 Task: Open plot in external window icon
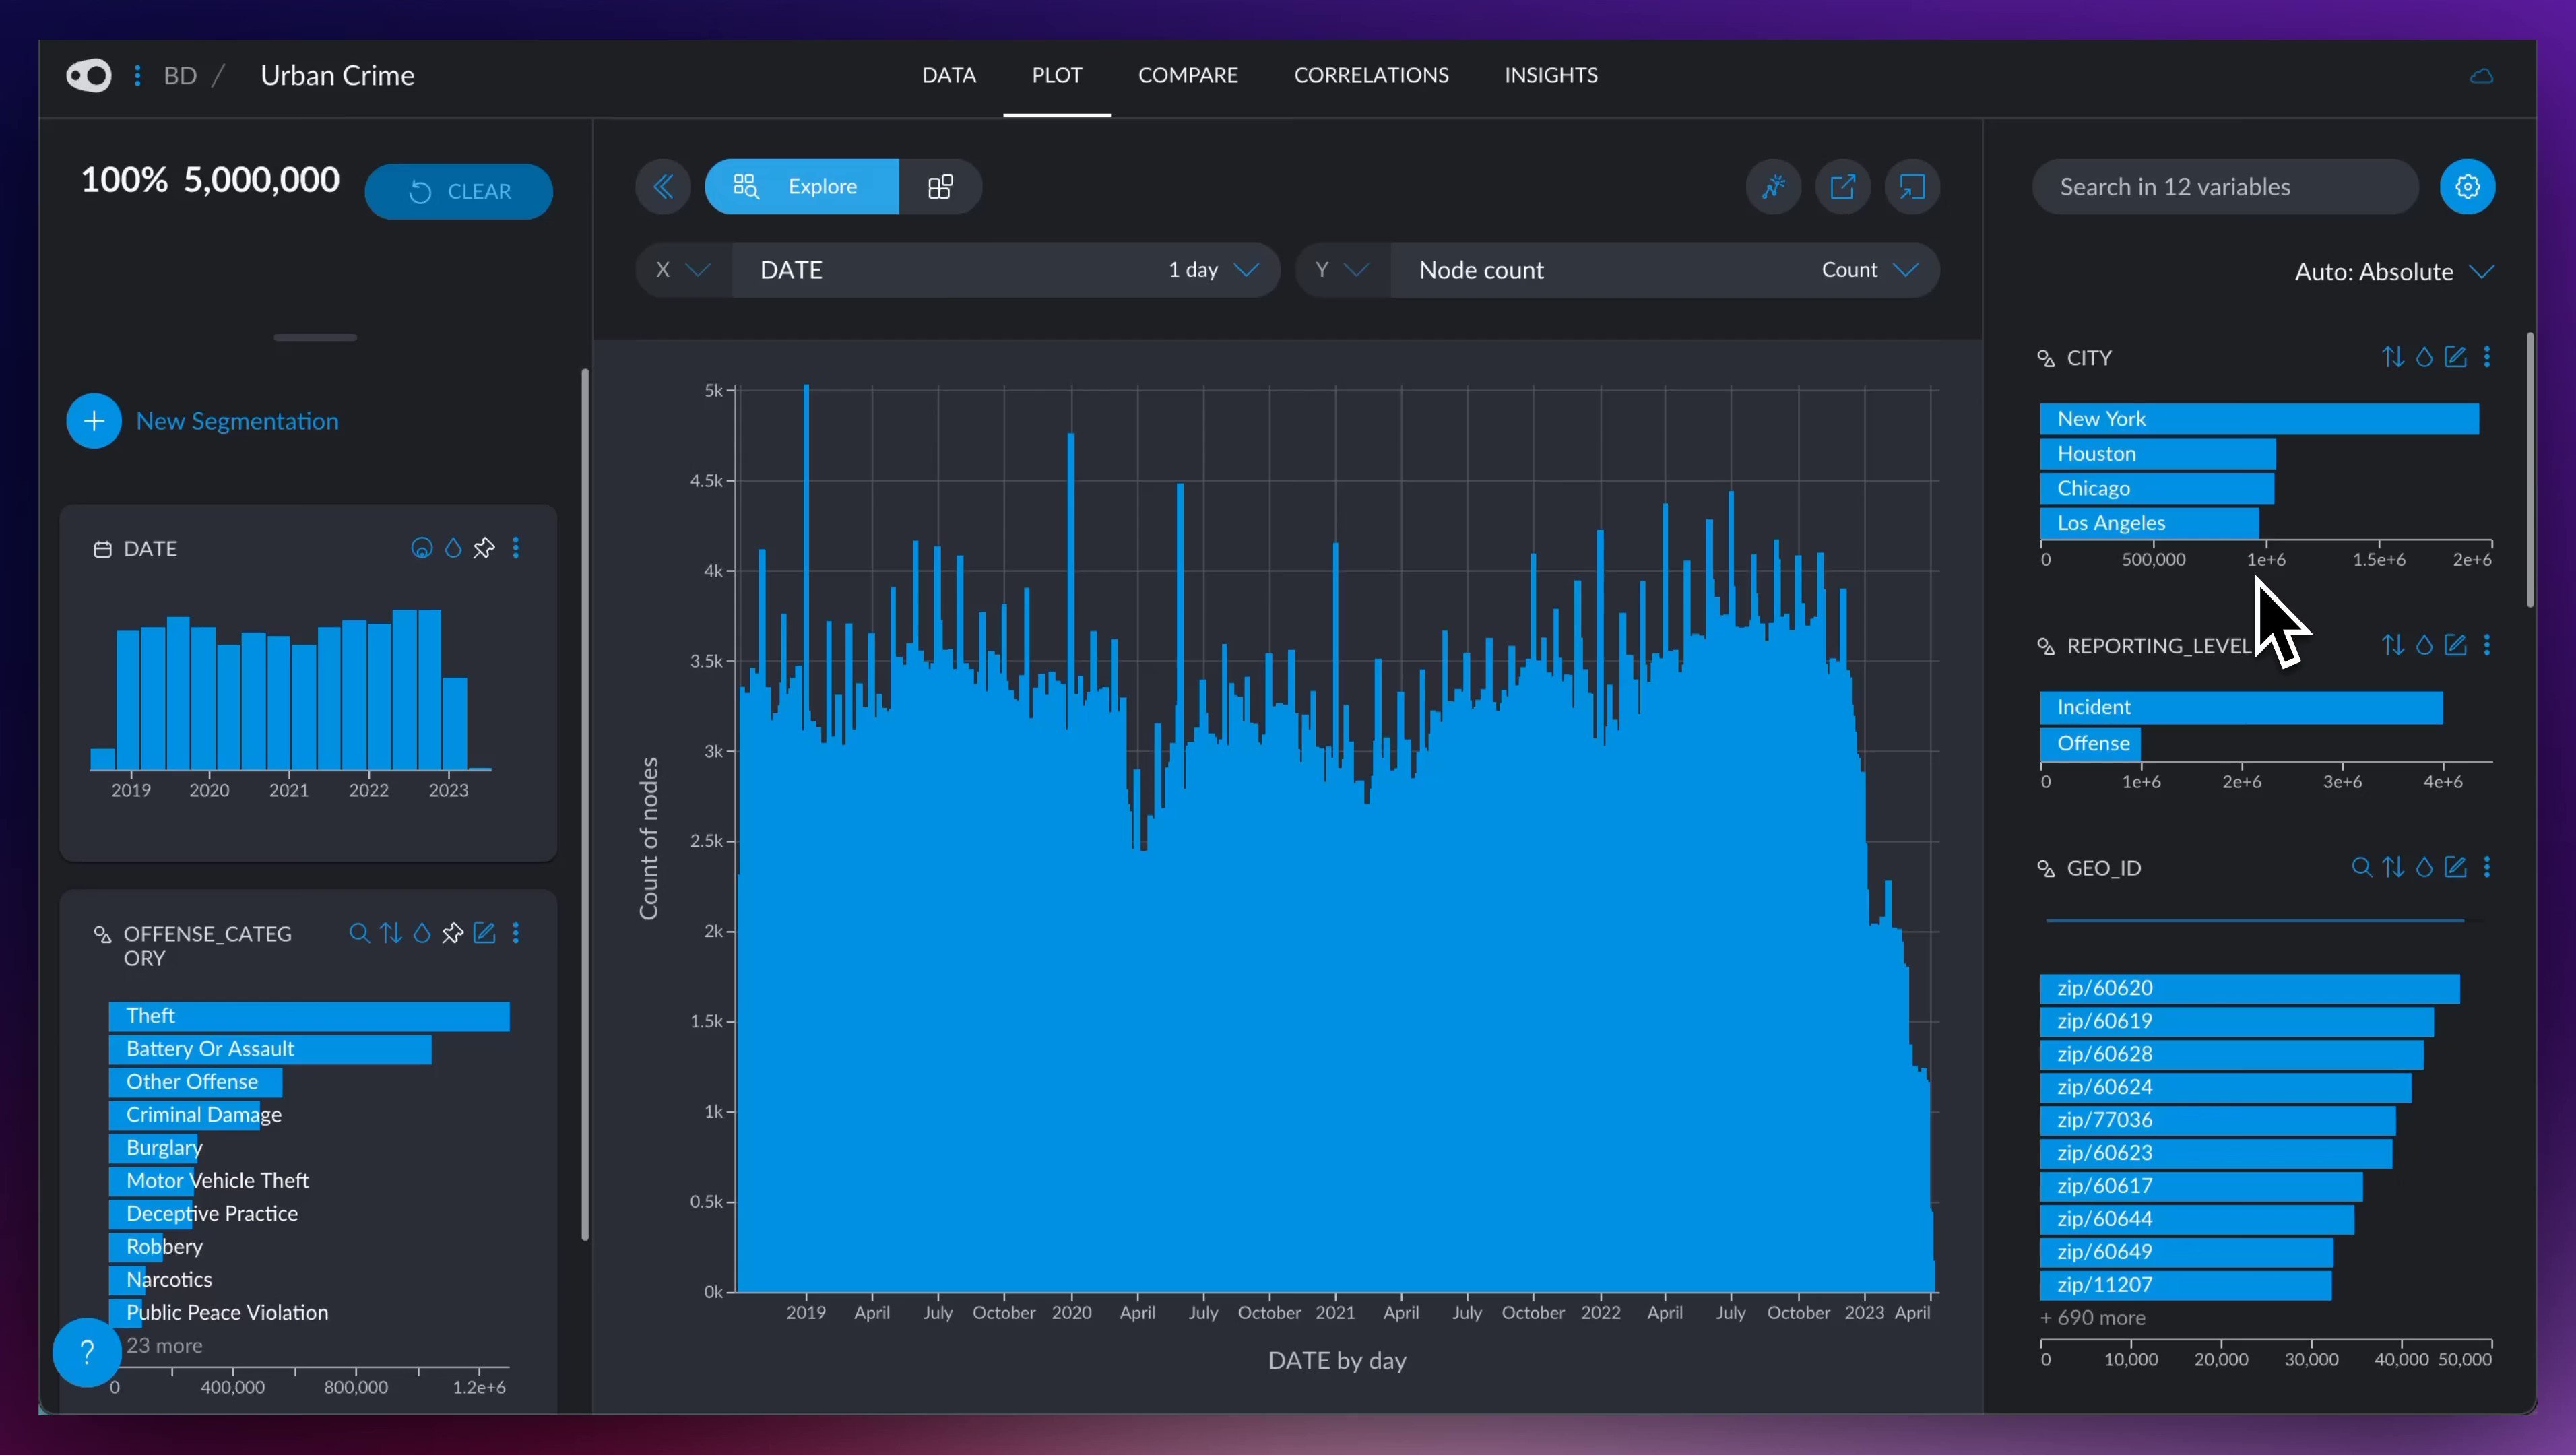tap(1842, 187)
